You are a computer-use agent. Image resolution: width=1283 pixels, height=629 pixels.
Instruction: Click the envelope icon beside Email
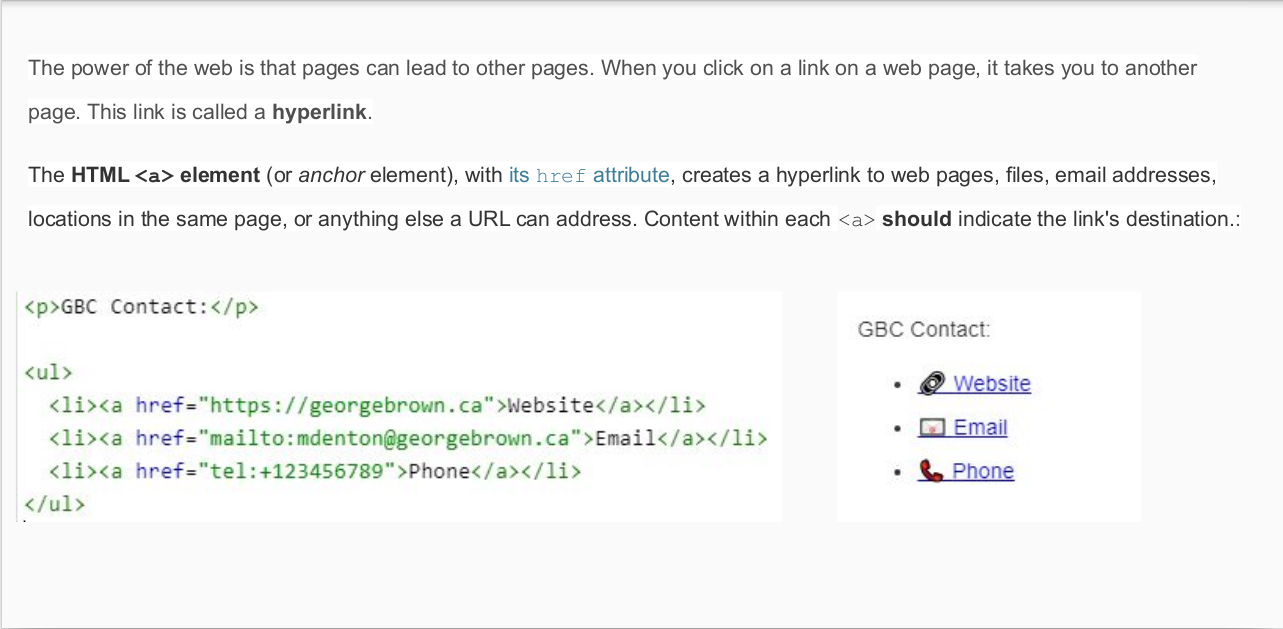coord(932,428)
